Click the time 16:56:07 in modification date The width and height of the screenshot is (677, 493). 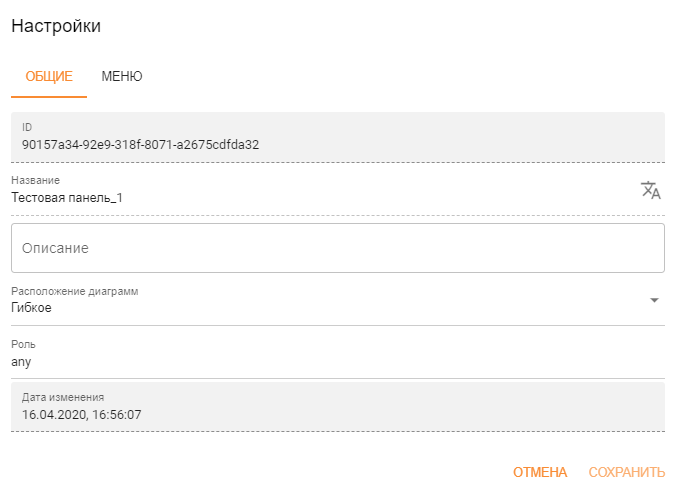click(117, 414)
